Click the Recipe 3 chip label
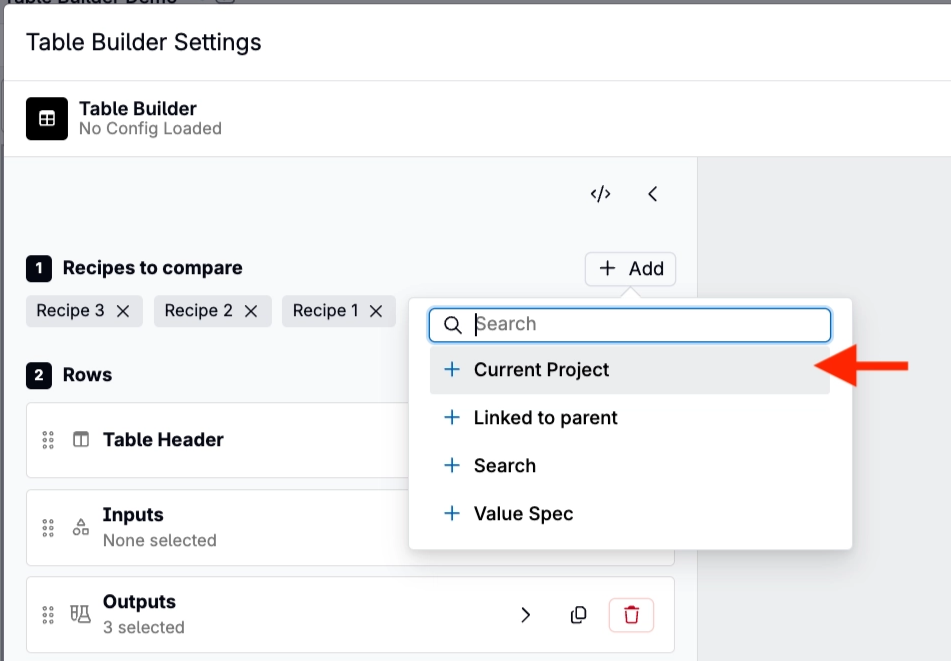Viewport: 951px width, 661px height. [x=70, y=310]
